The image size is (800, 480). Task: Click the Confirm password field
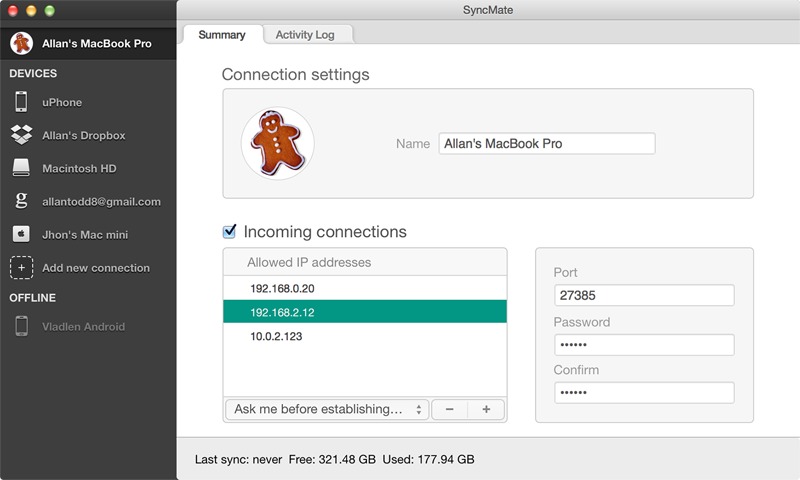coord(644,393)
